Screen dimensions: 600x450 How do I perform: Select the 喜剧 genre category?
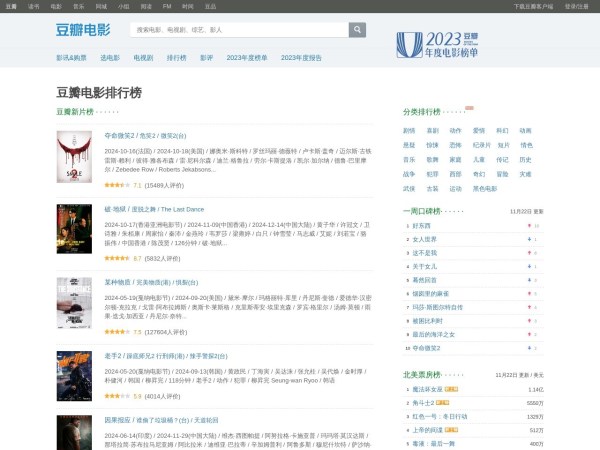432,130
